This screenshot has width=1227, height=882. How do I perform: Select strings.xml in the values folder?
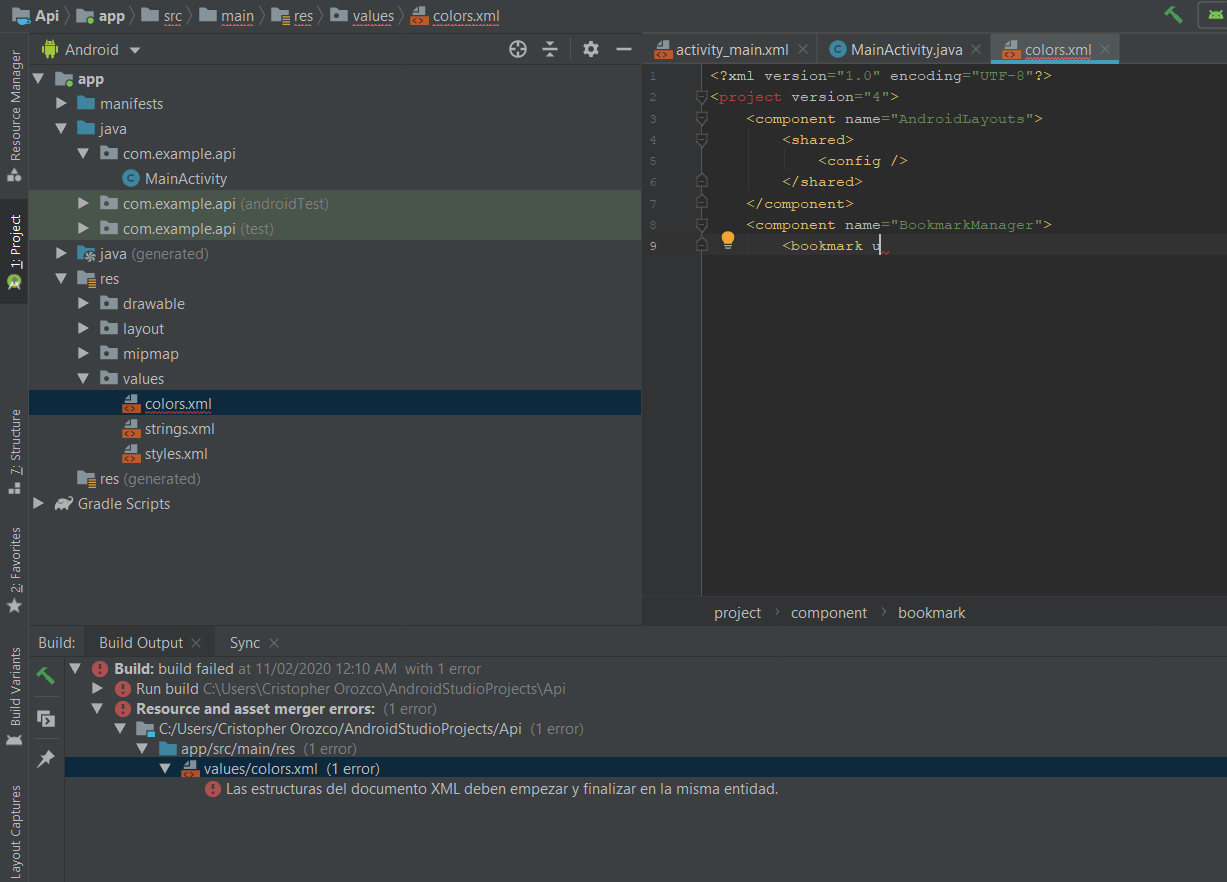click(181, 428)
